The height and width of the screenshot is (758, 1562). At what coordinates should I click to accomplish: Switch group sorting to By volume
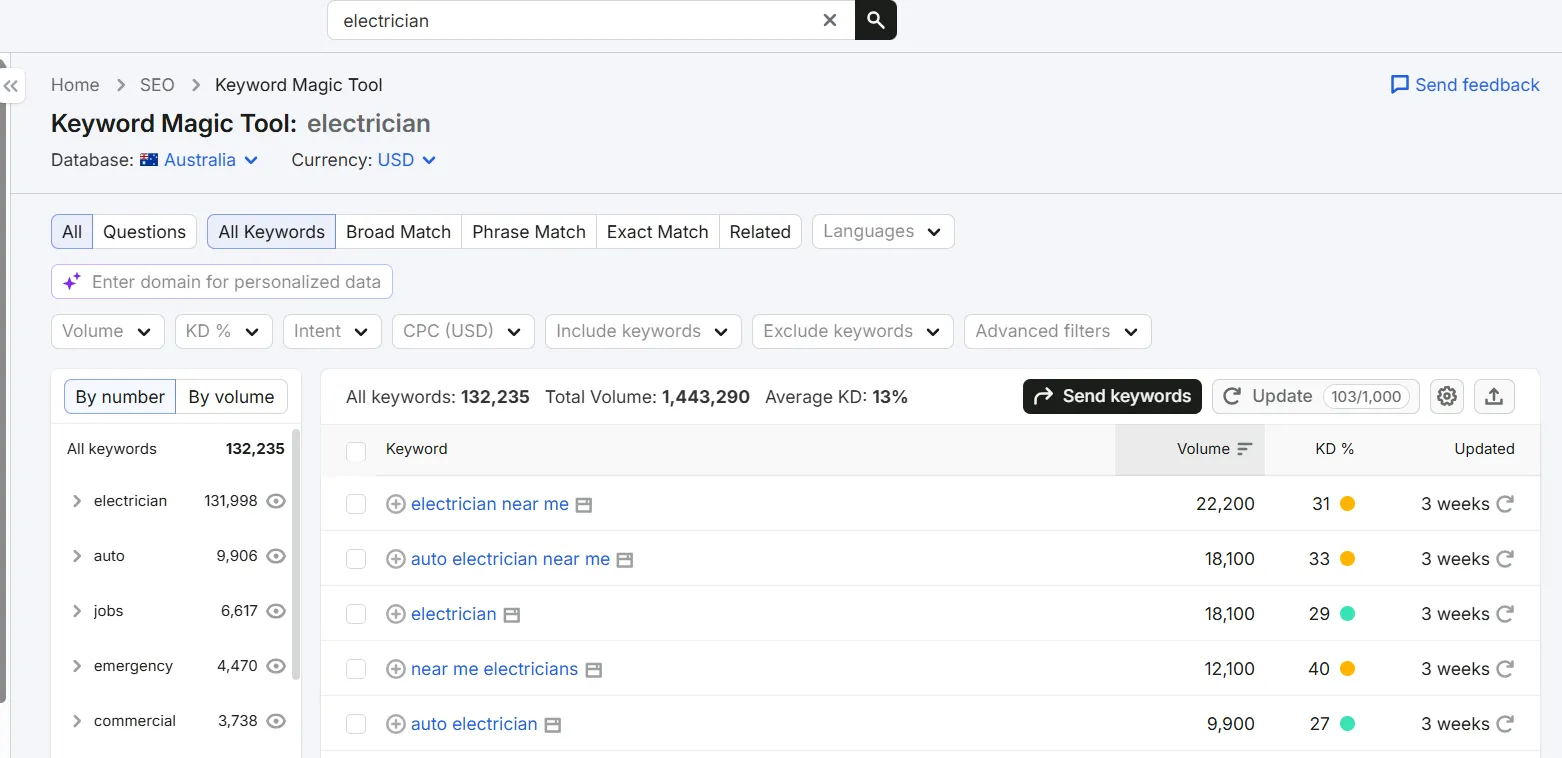point(231,397)
